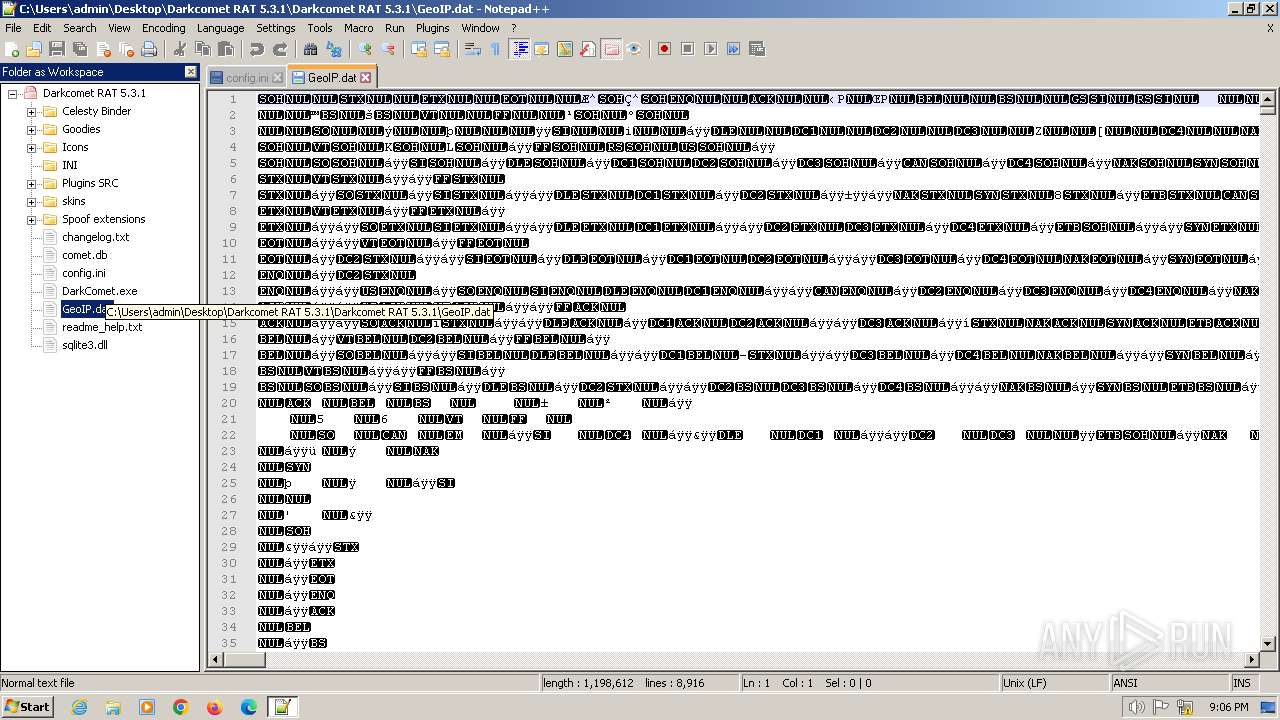Toggle the Function List panel icon
This screenshot has width=1280, height=720.
(588, 49)
